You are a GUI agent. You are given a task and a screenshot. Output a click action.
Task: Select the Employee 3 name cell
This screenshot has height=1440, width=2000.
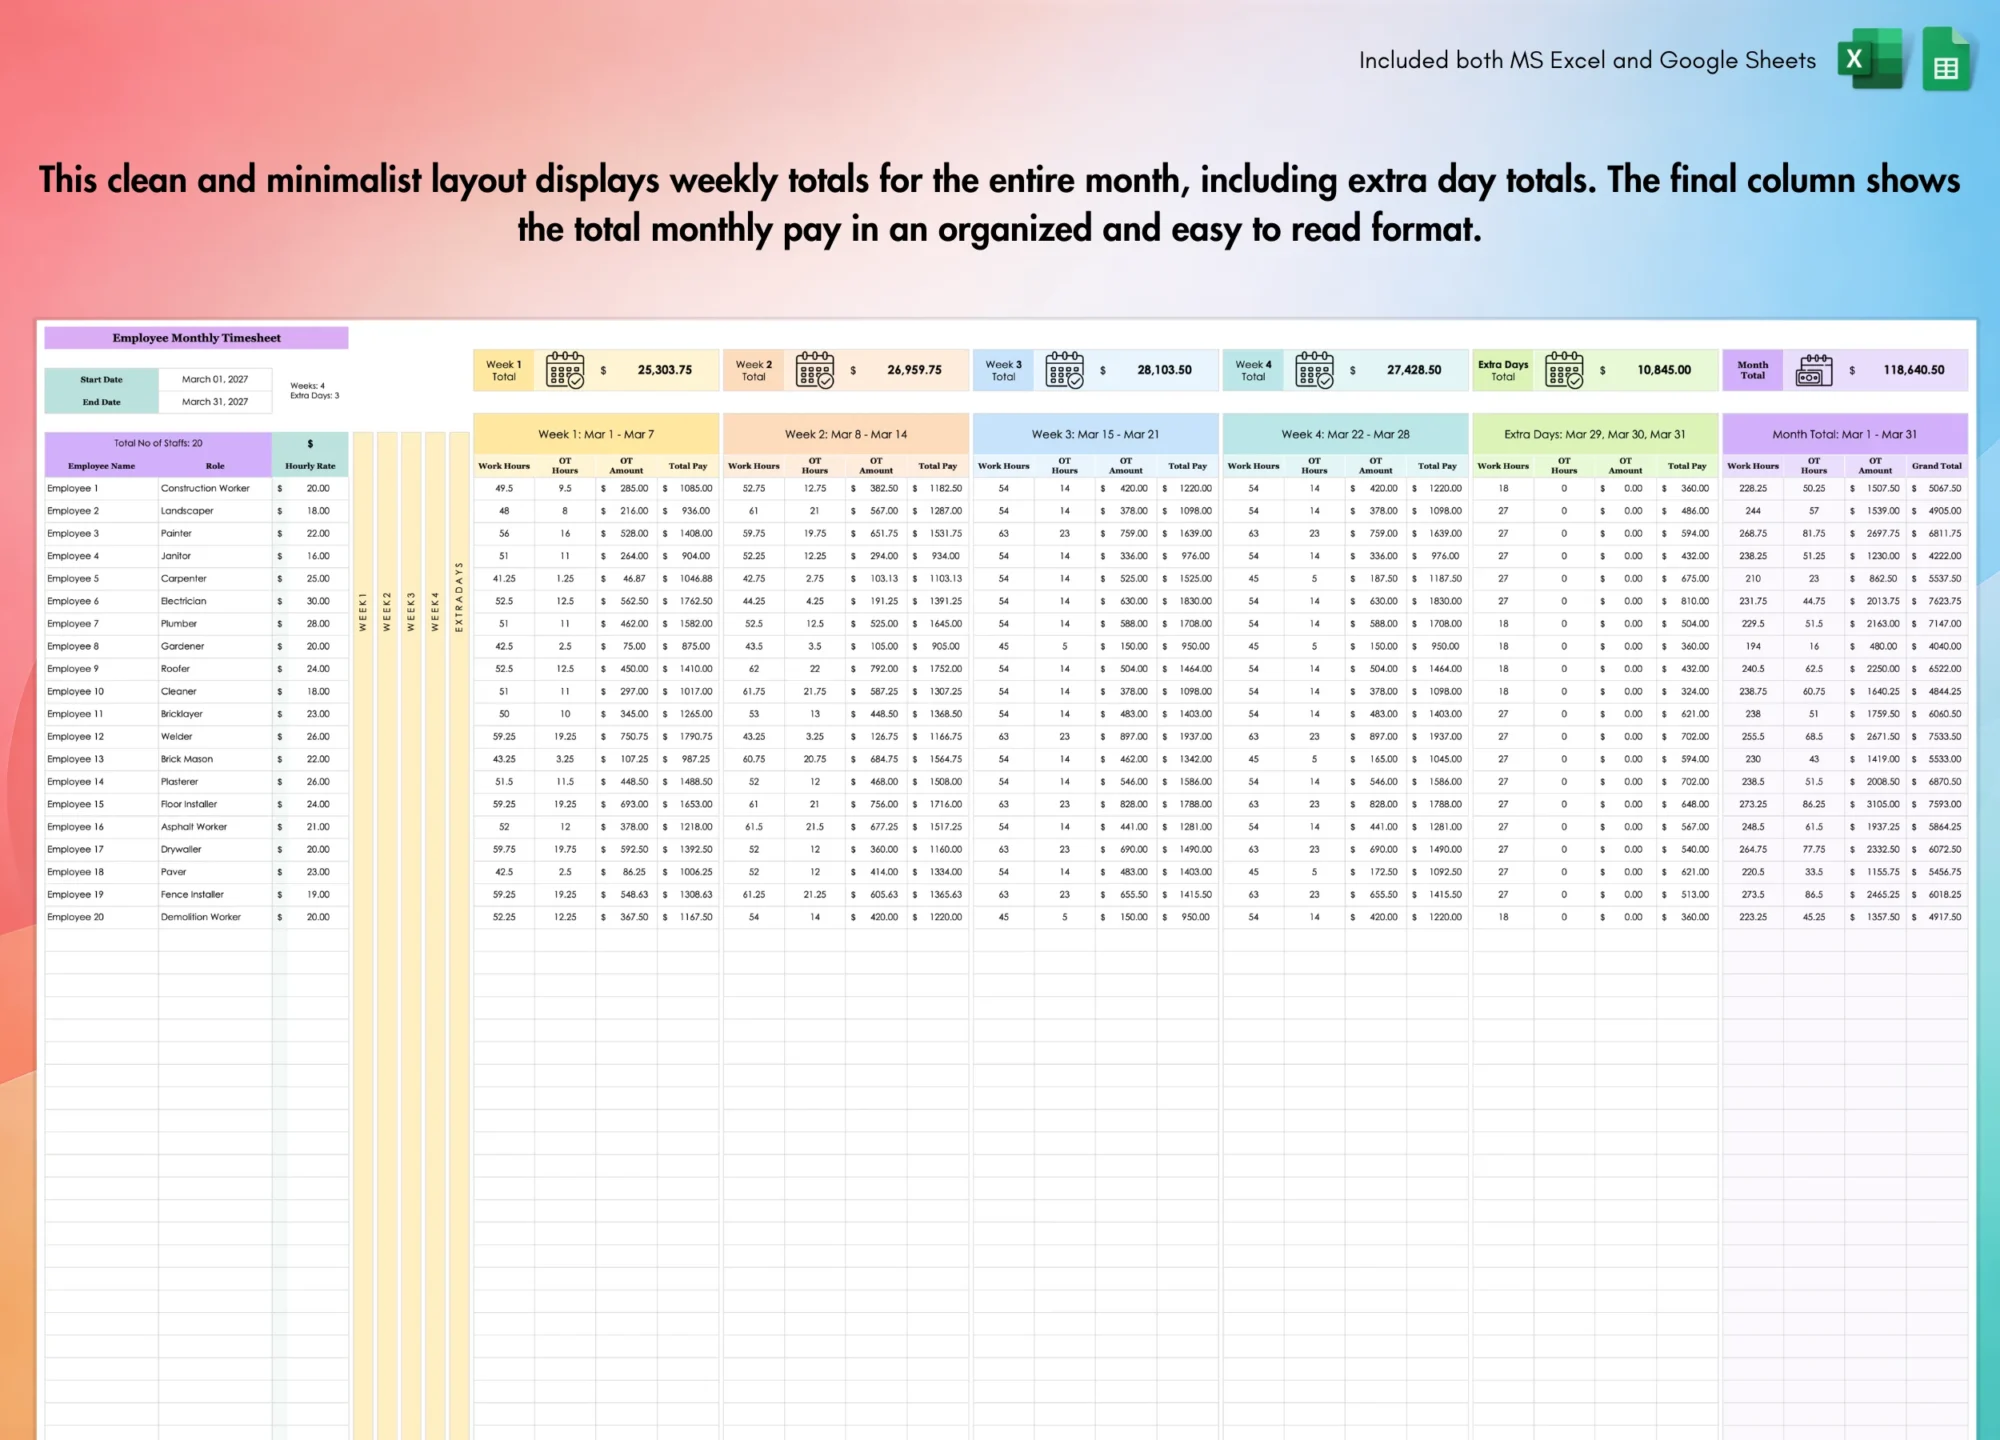[x=101, y=533]
